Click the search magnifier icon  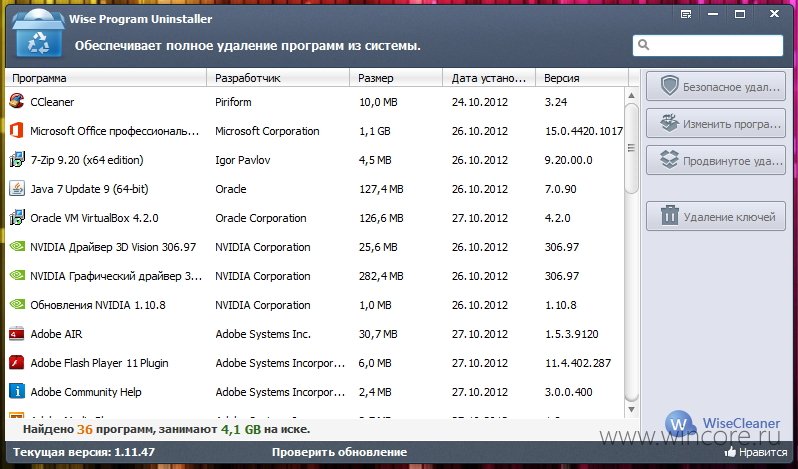tap(644, 45)
